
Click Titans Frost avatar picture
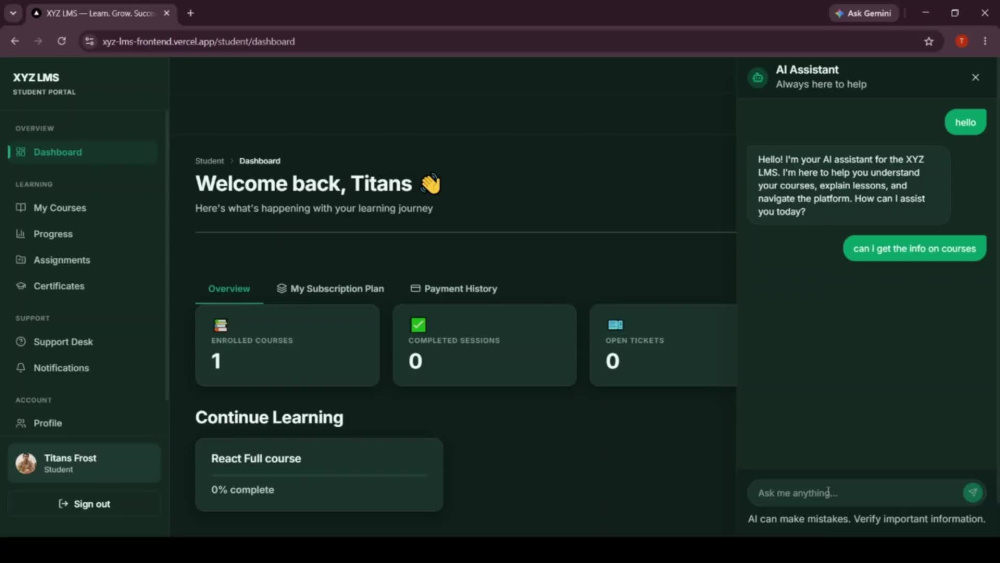(x=26, y=464)
